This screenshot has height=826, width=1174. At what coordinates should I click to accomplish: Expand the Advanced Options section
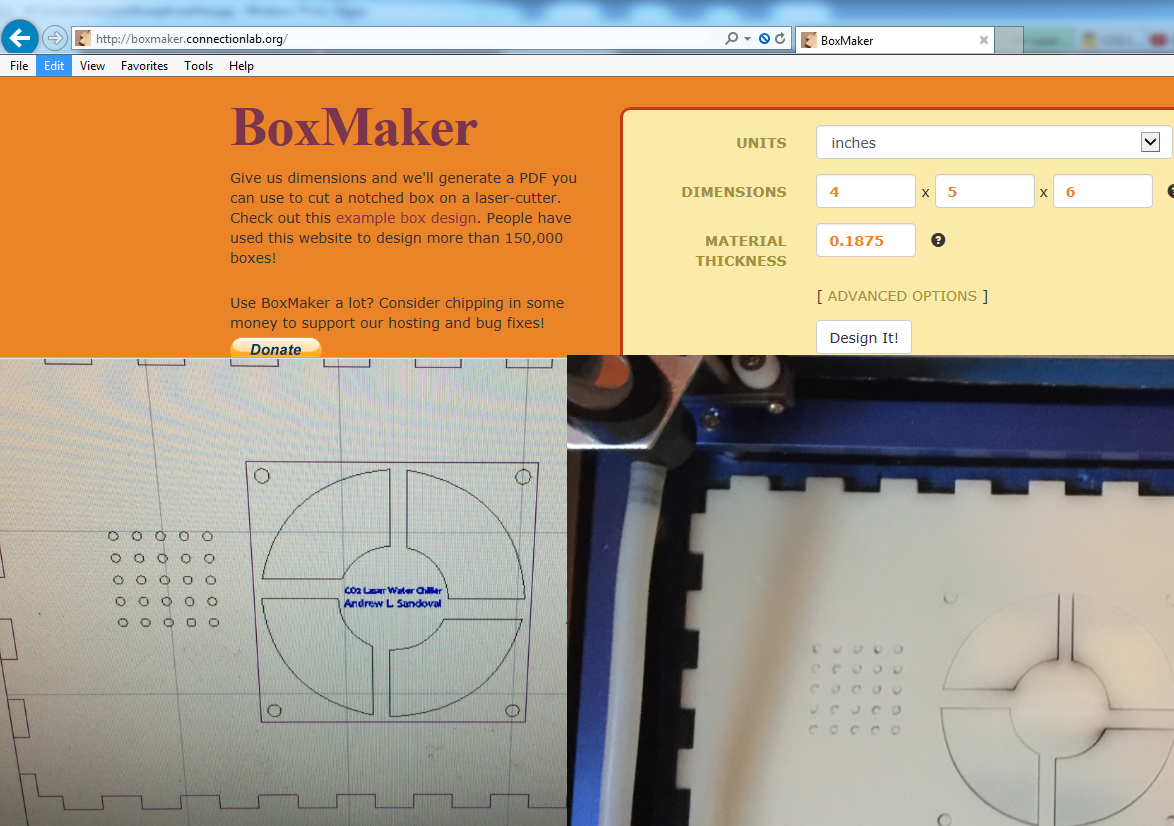pos(902,297)
